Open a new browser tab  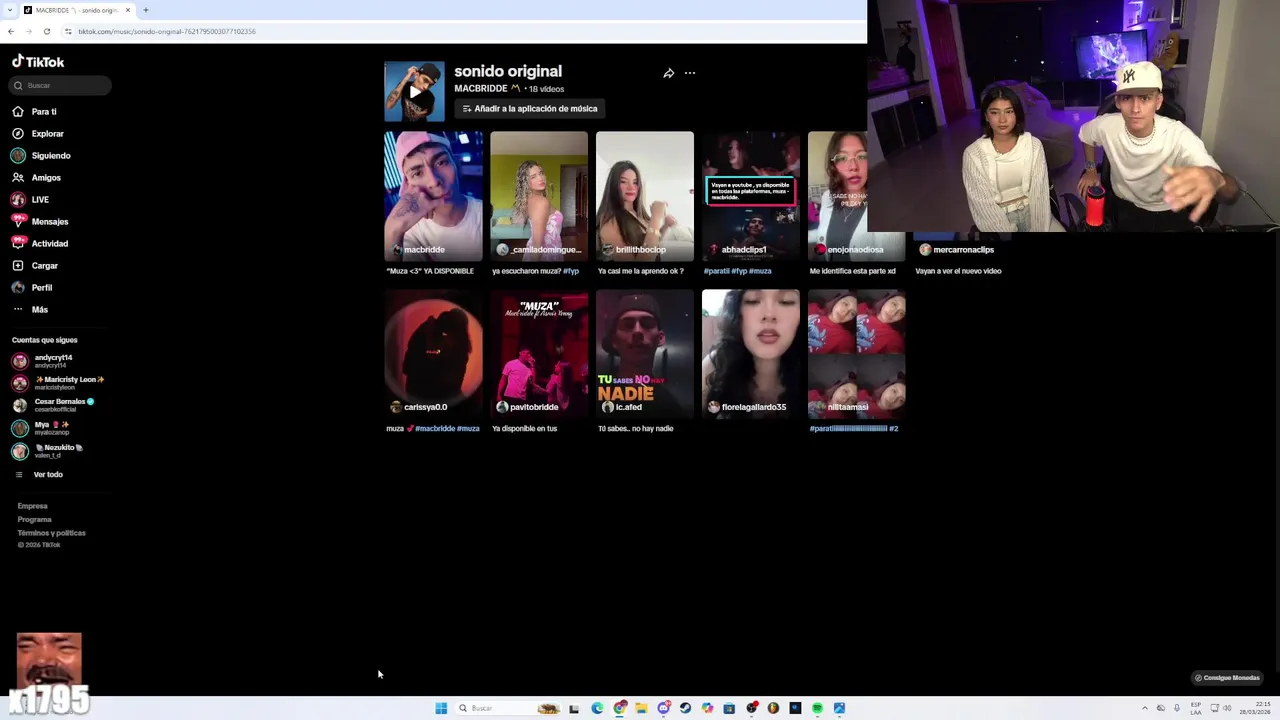click(146, 10)
